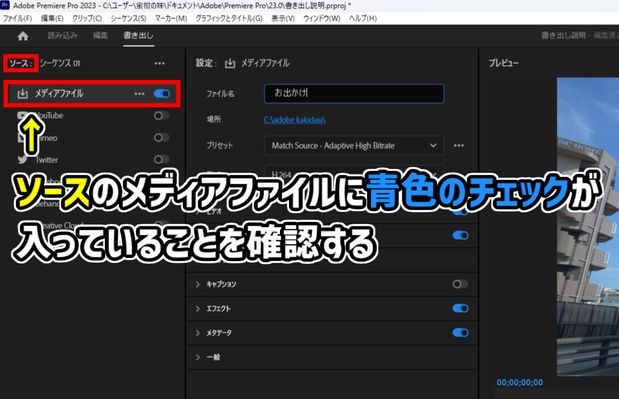This screenshot has height=399, width=619.
Task: Click the preview video thumbnail
Action: click(588, 227)
